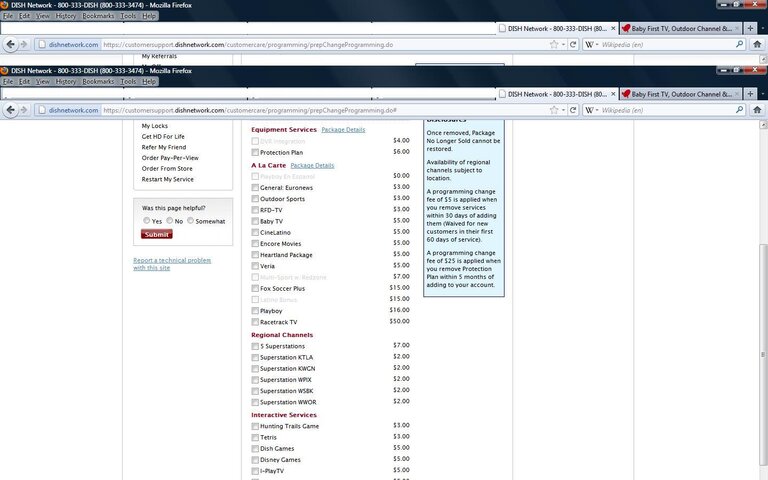768x480 pixels.
Task: Select the Yes radio button
Action: tap(146, 221)
